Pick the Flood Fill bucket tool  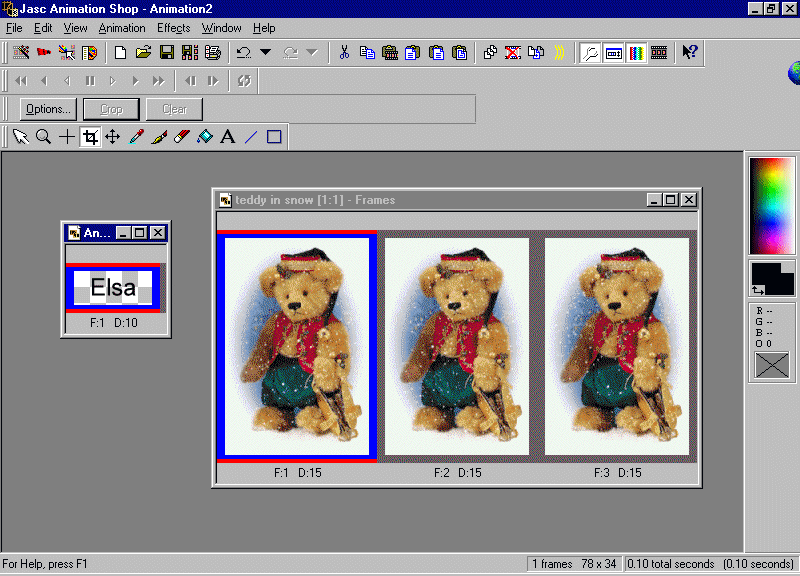coord(205,137)
